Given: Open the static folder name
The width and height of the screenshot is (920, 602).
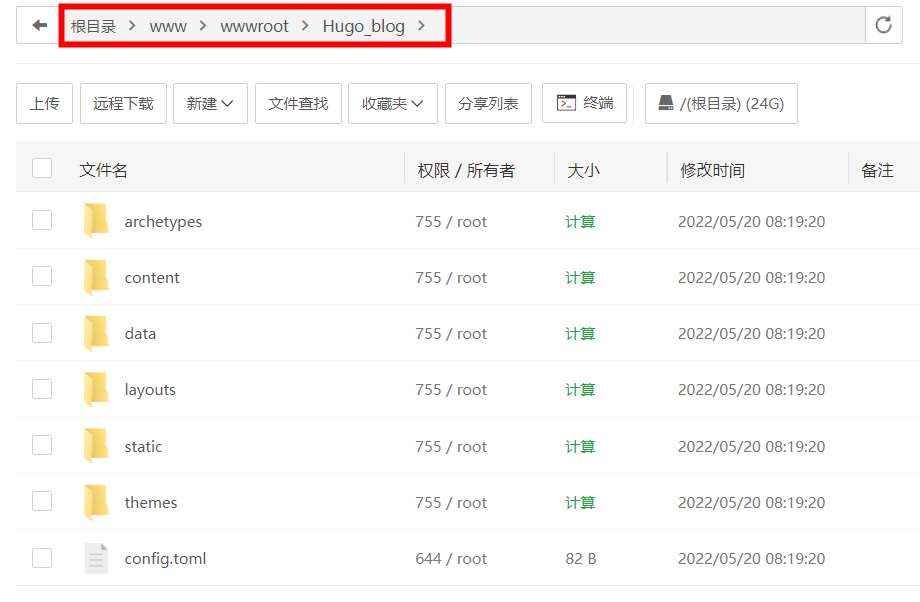Looking at the screenshot, I should point(143,447).
